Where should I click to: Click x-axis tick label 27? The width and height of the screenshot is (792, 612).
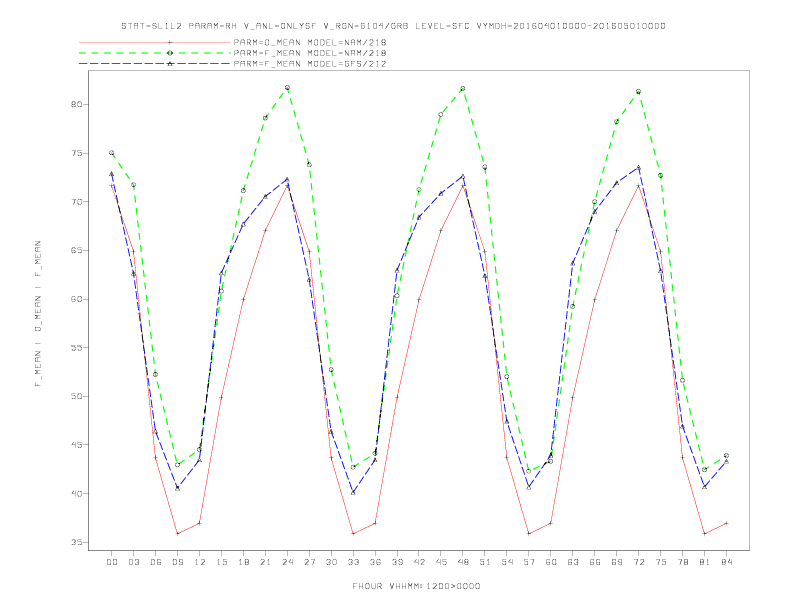tap(310, 562)
